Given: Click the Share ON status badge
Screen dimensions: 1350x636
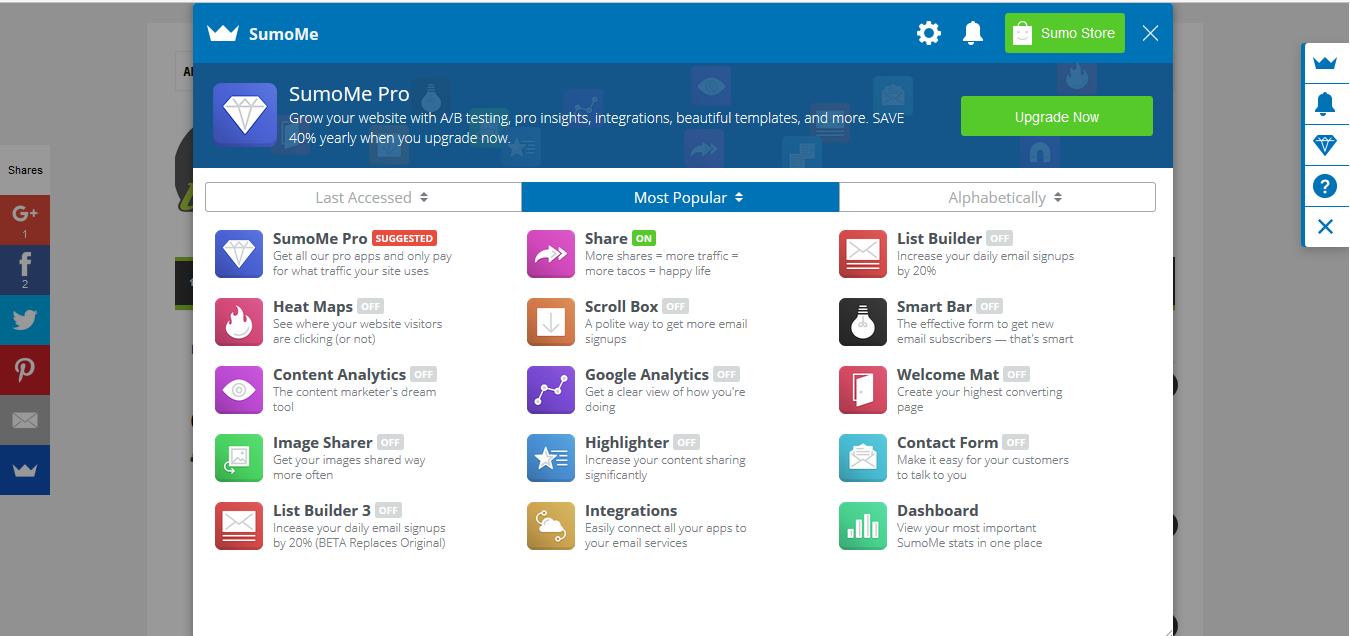Looking at the screenshot, I should (644, 238).
